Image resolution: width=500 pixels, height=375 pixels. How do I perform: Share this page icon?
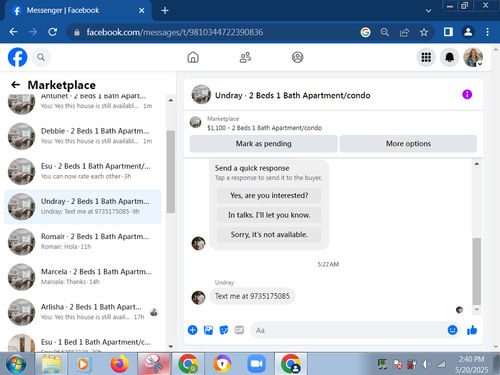(x=404, y=32)
